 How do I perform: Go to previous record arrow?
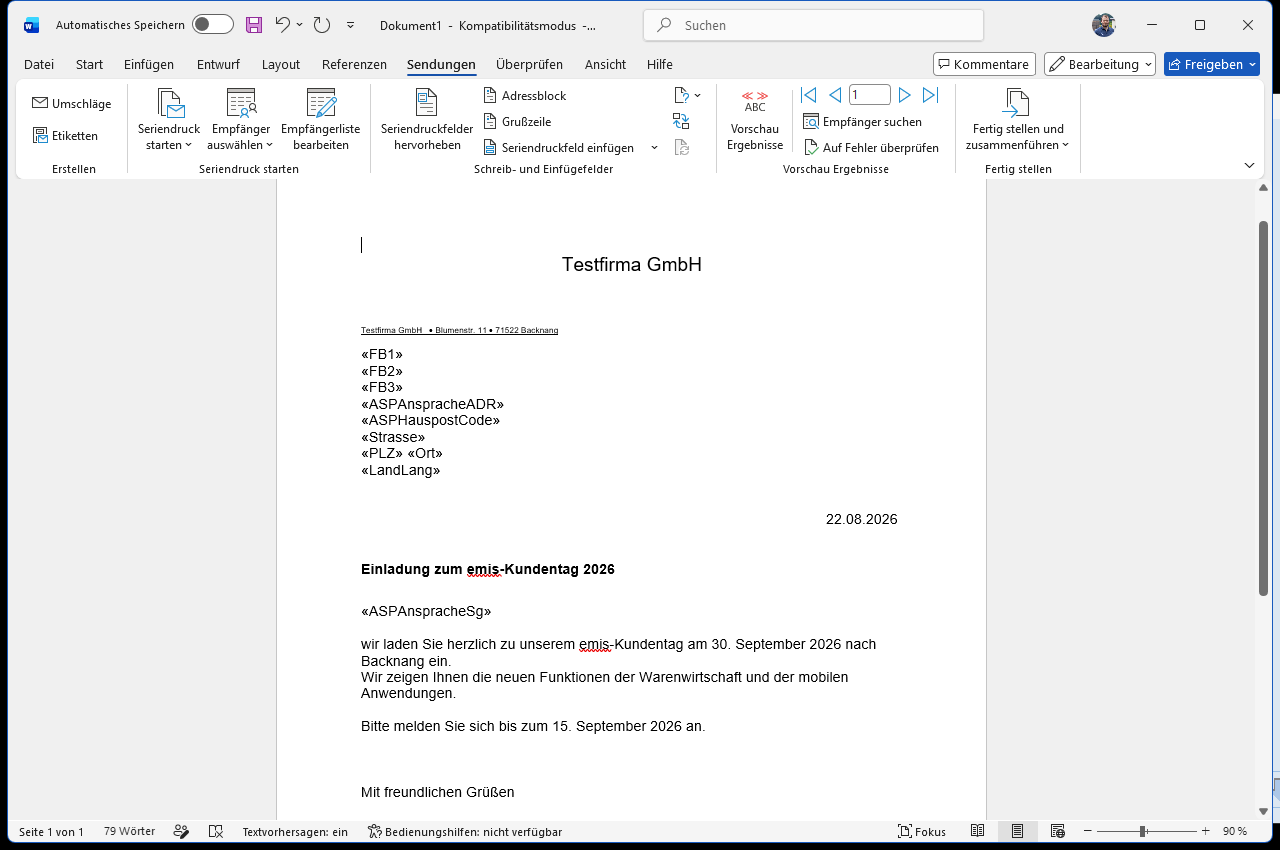click(835, 95)
